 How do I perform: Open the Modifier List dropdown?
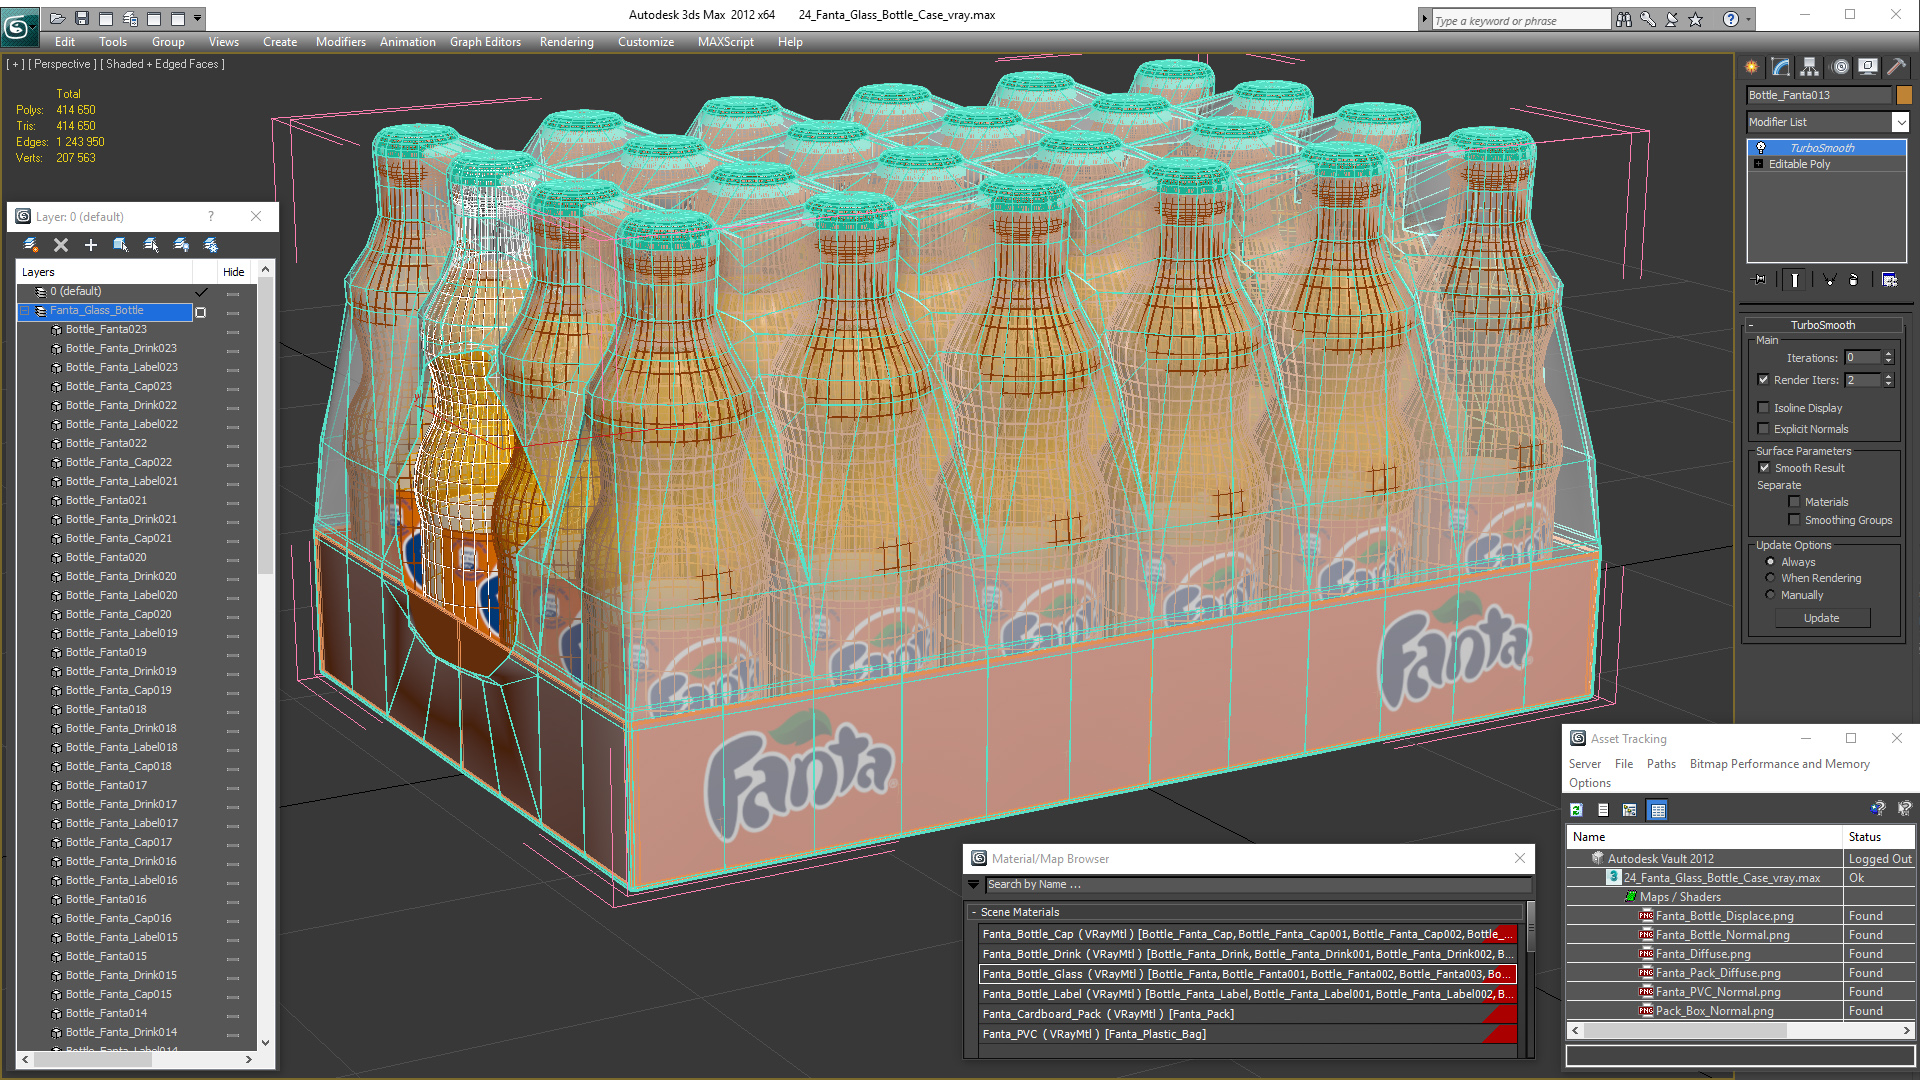[1900, 122]
